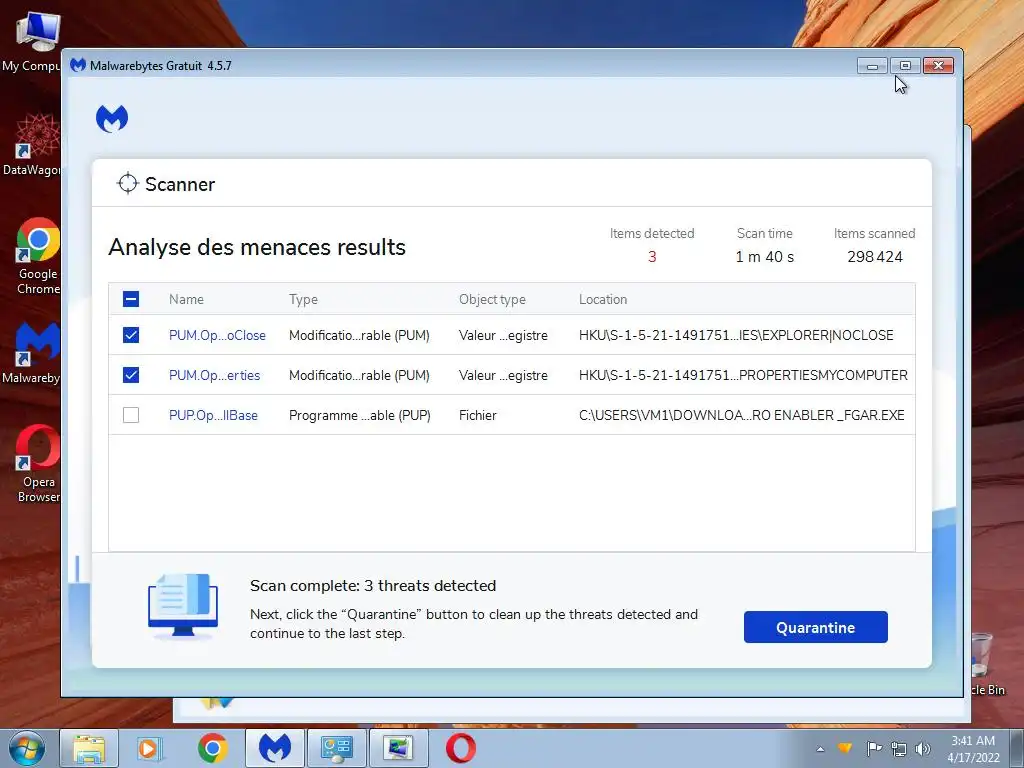
Task: Open Google Chrome desktop shortcut
Action: (37, 256)
